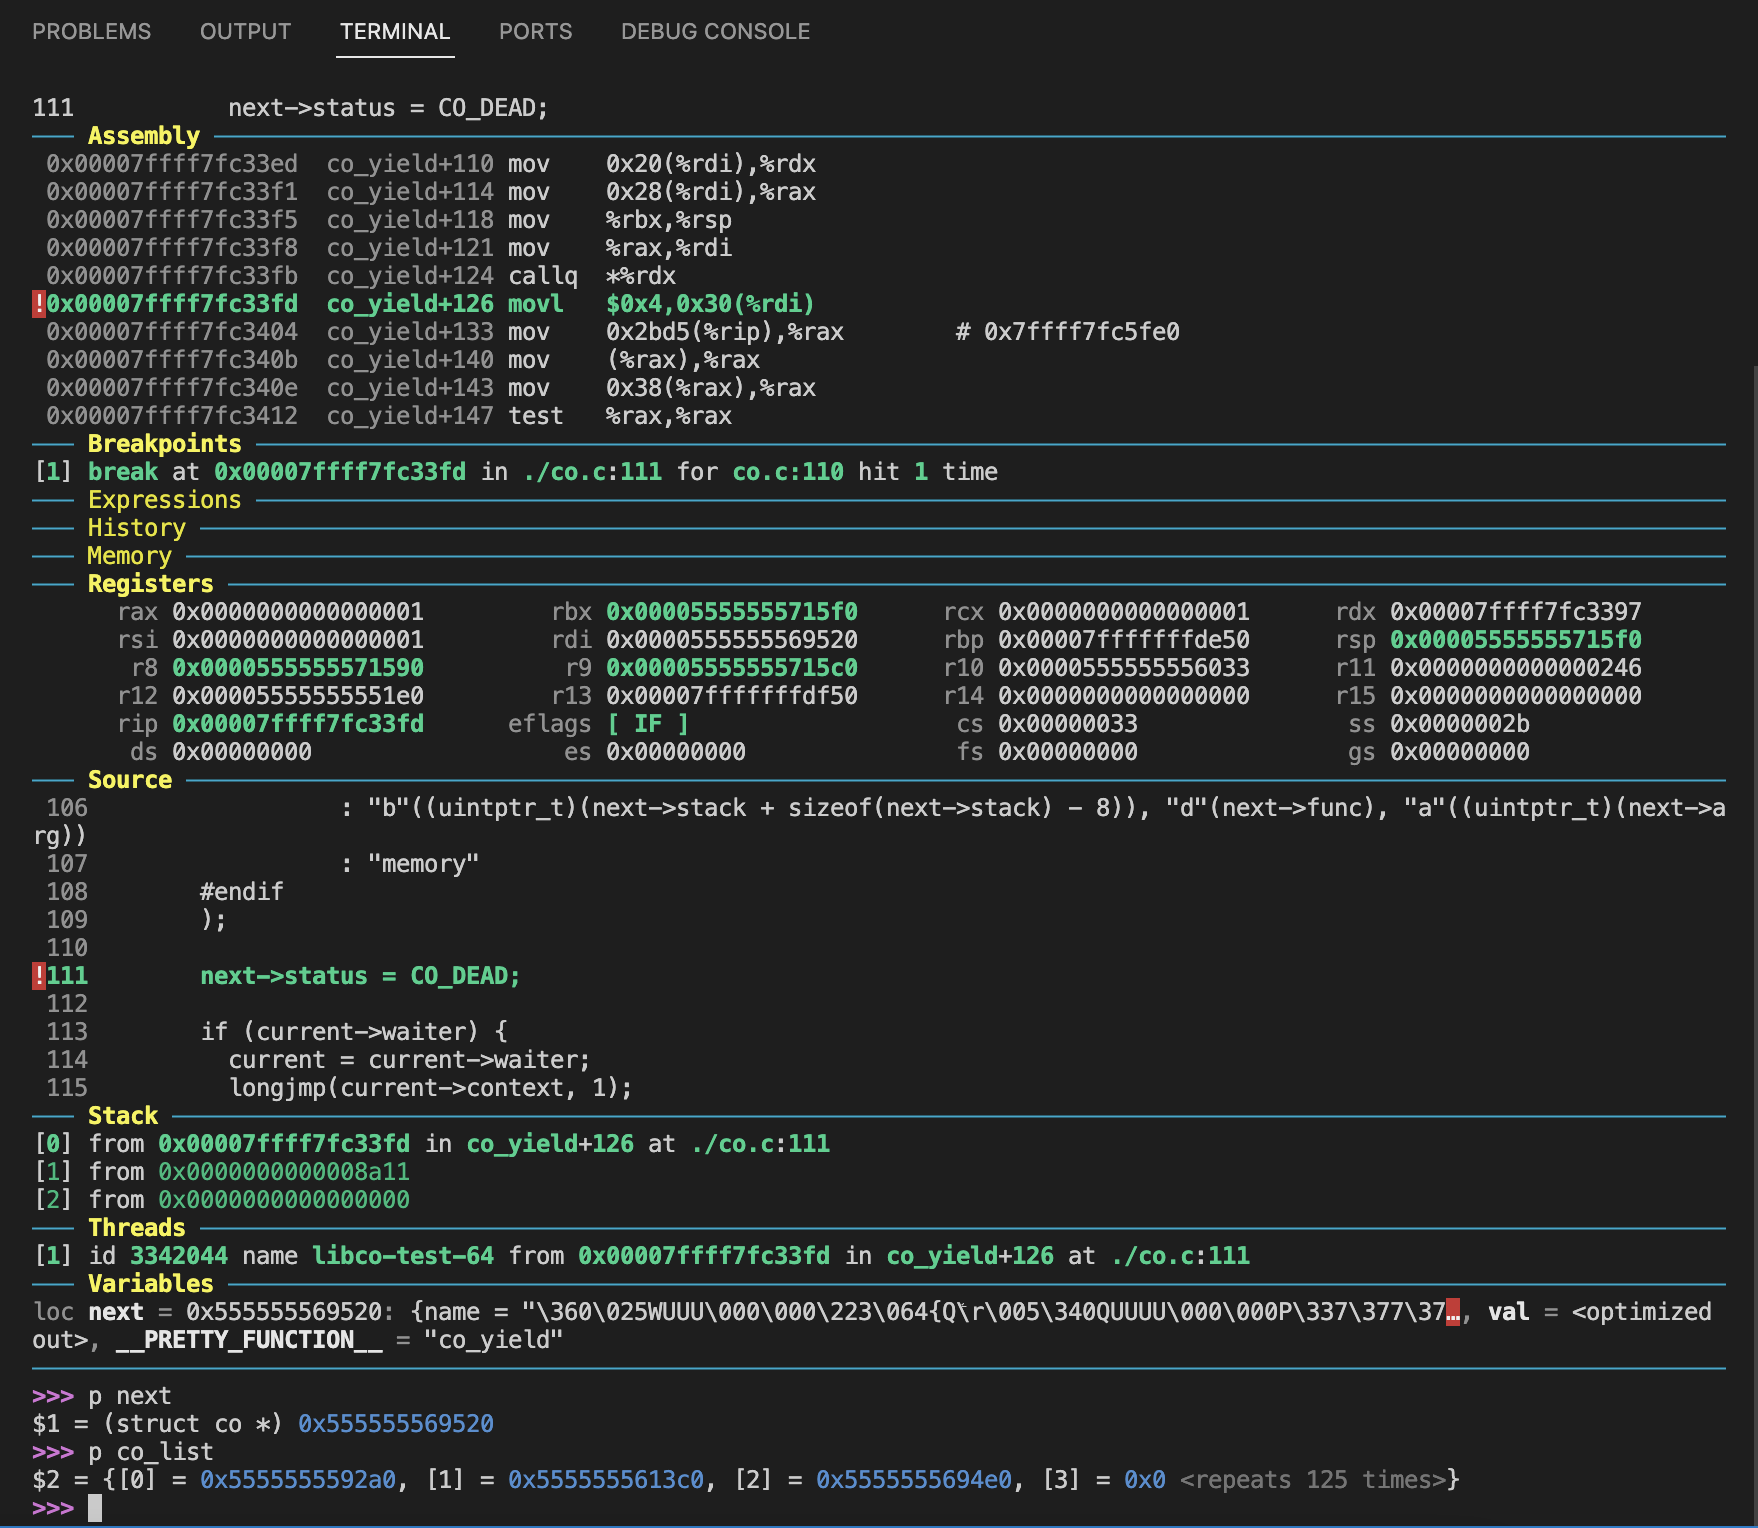Click co_list entry 0x5555555694e0
Image resolution: width=1758 pixels, height=1528 pixels.
pyautogui.click(x=914, y=1479)
